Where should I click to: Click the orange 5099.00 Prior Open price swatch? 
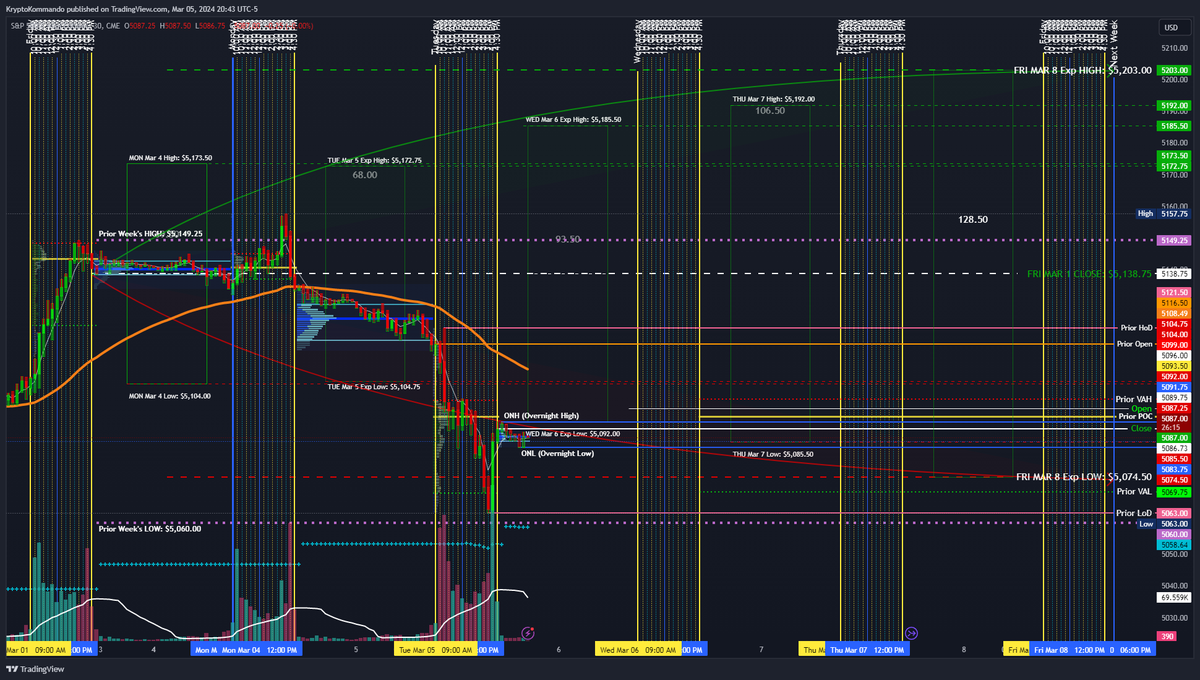1173,344
